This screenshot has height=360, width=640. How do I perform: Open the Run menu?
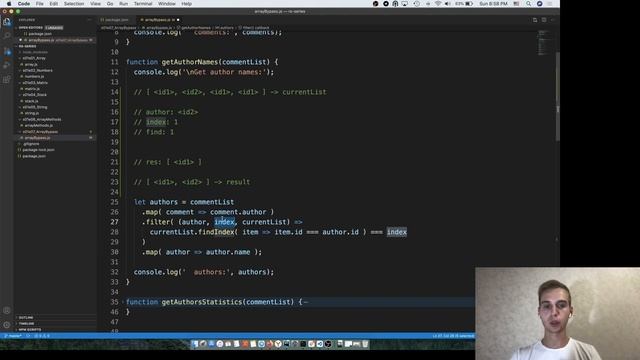[x=123, y=4]
